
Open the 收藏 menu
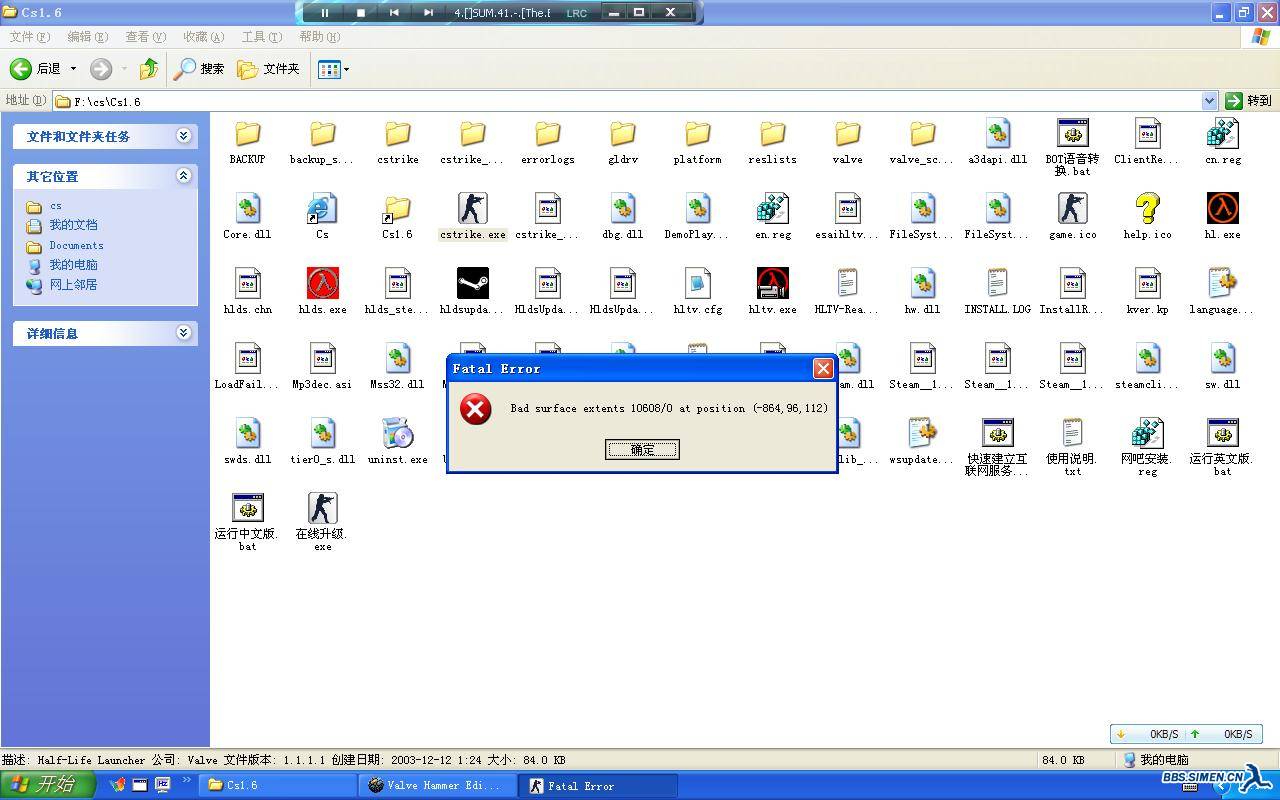pos(203,37)
